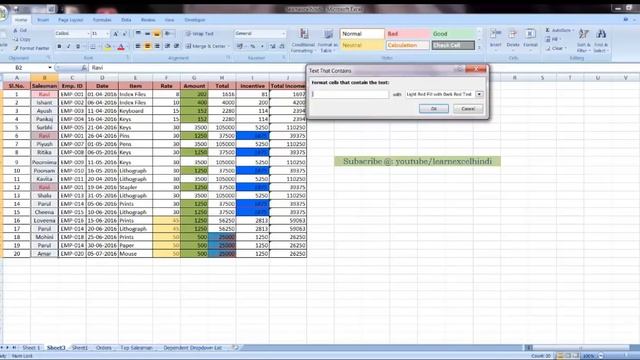Switch to the Data tab
The height and width of the screenshot is (360, 640).
click(x=126, y=20)
